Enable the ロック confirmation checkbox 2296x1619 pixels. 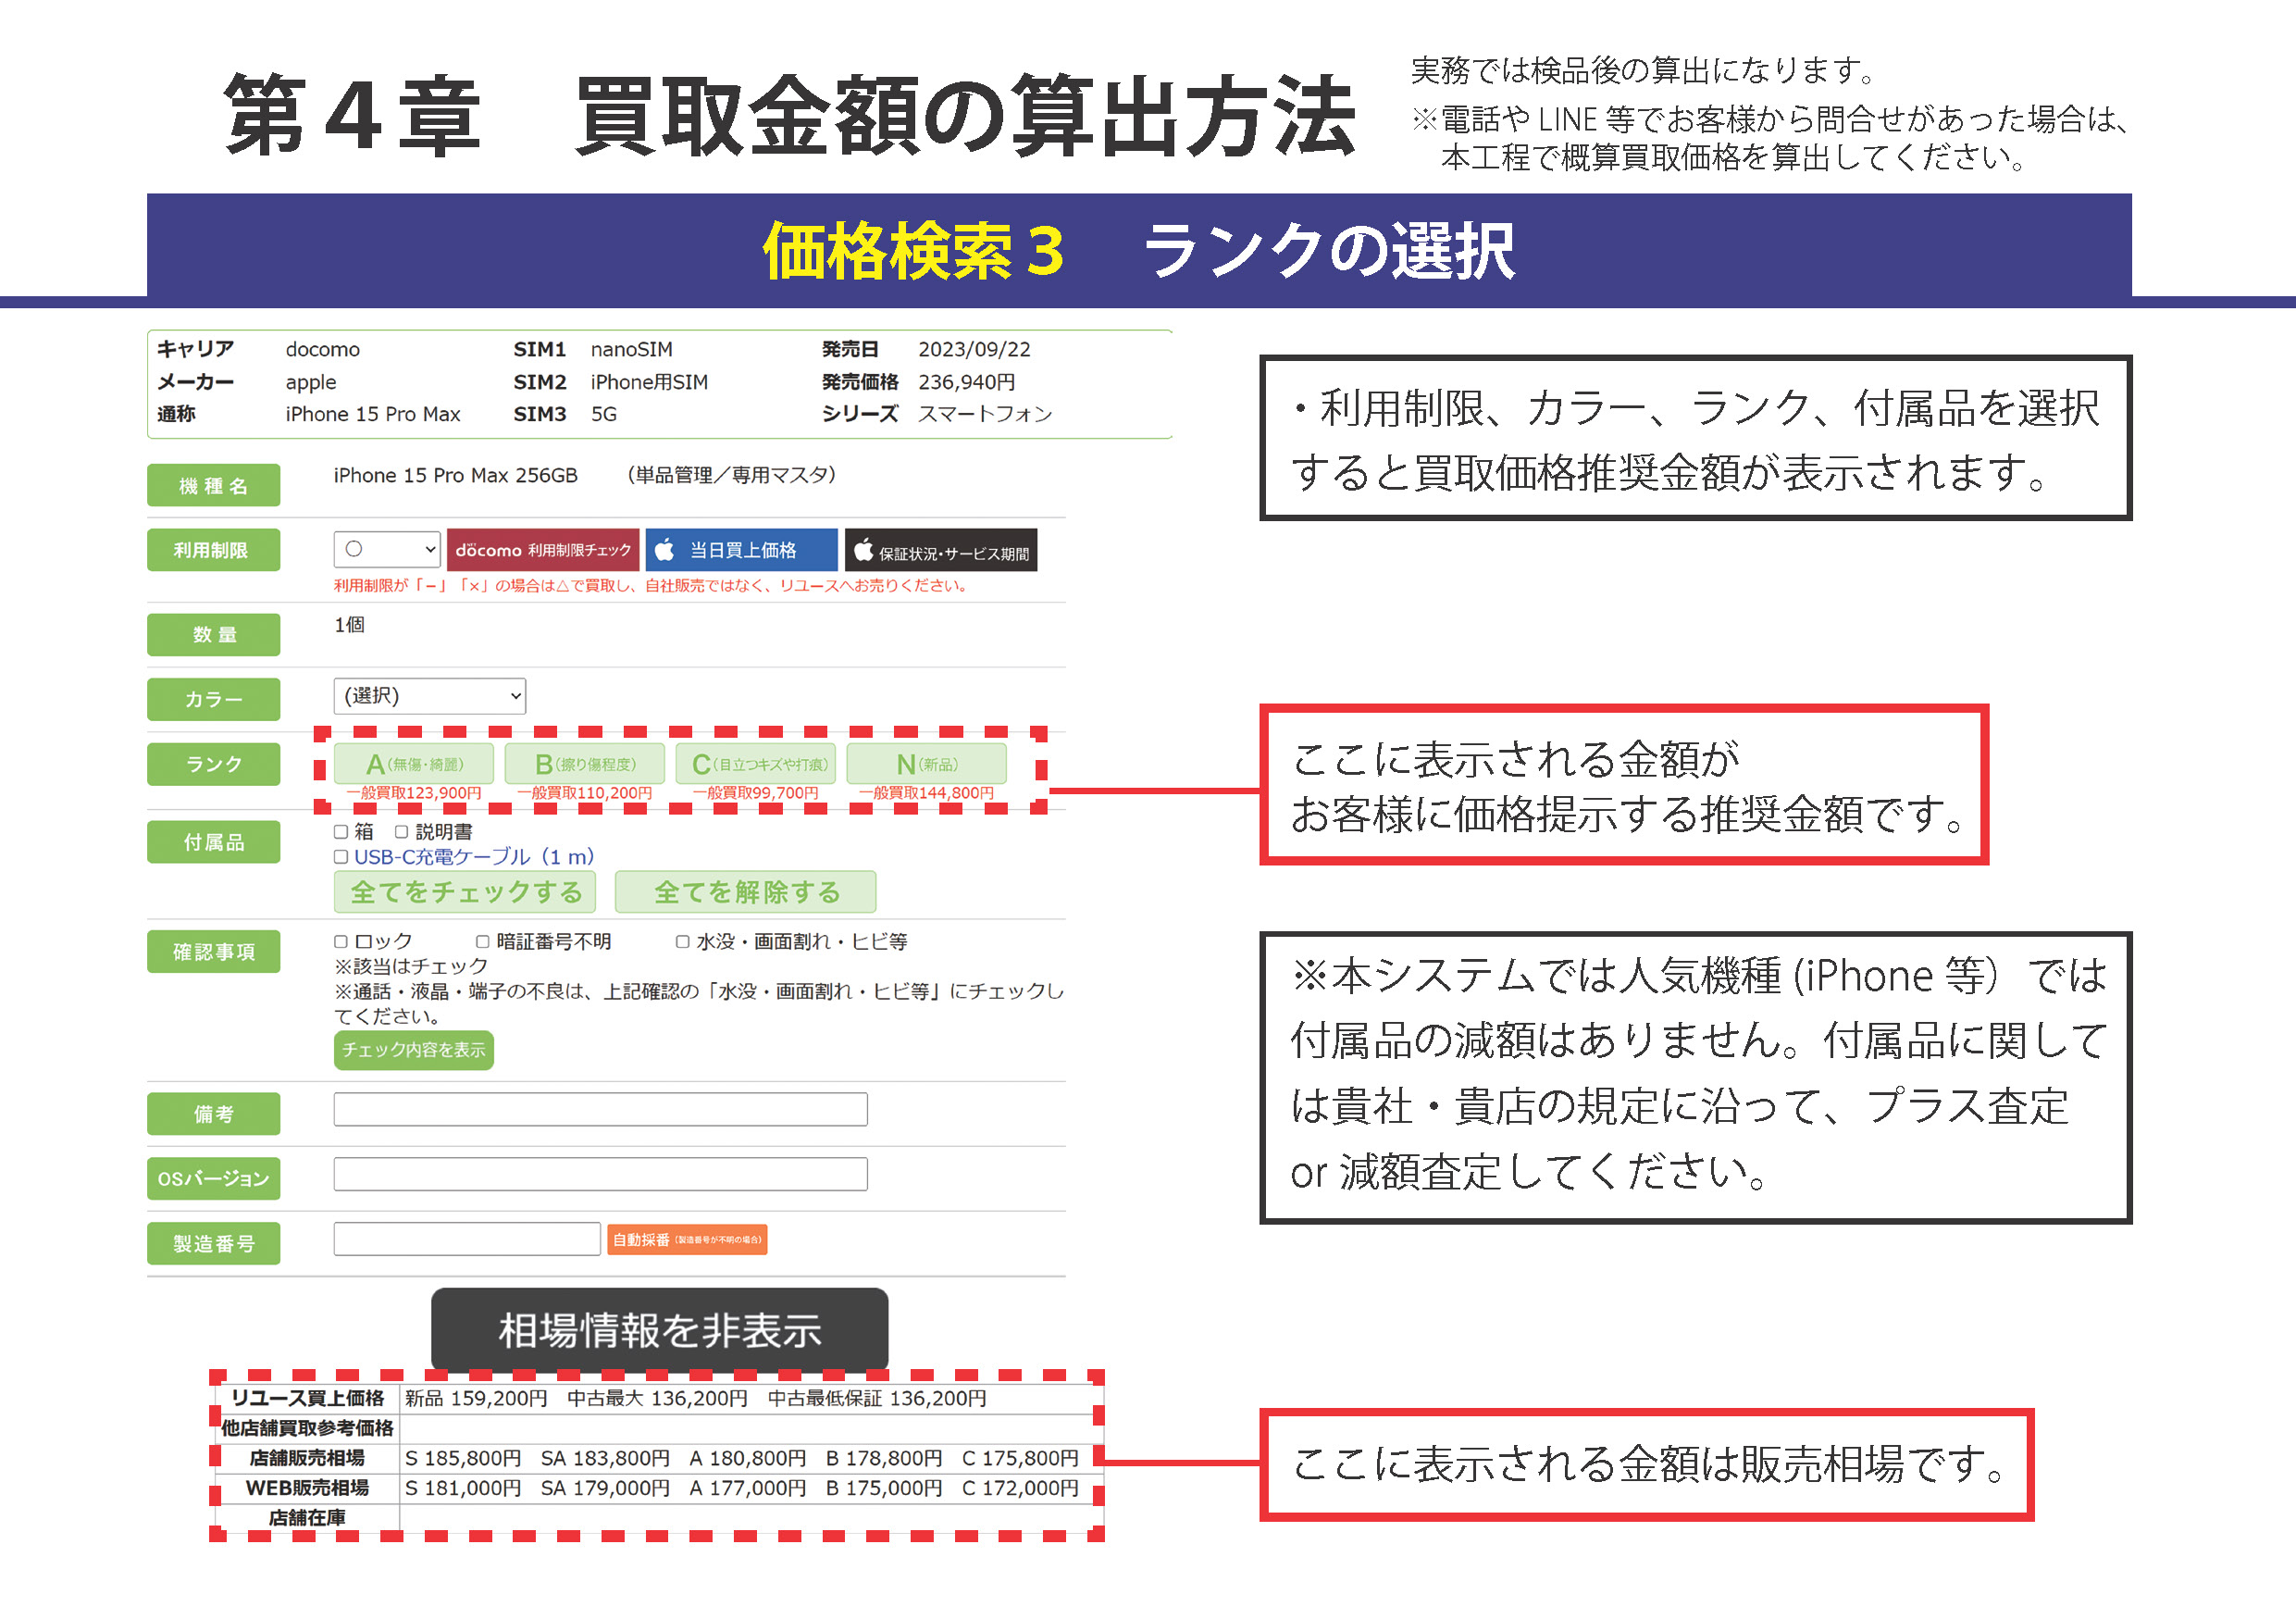pyautogui.click(x=341, y=942)
